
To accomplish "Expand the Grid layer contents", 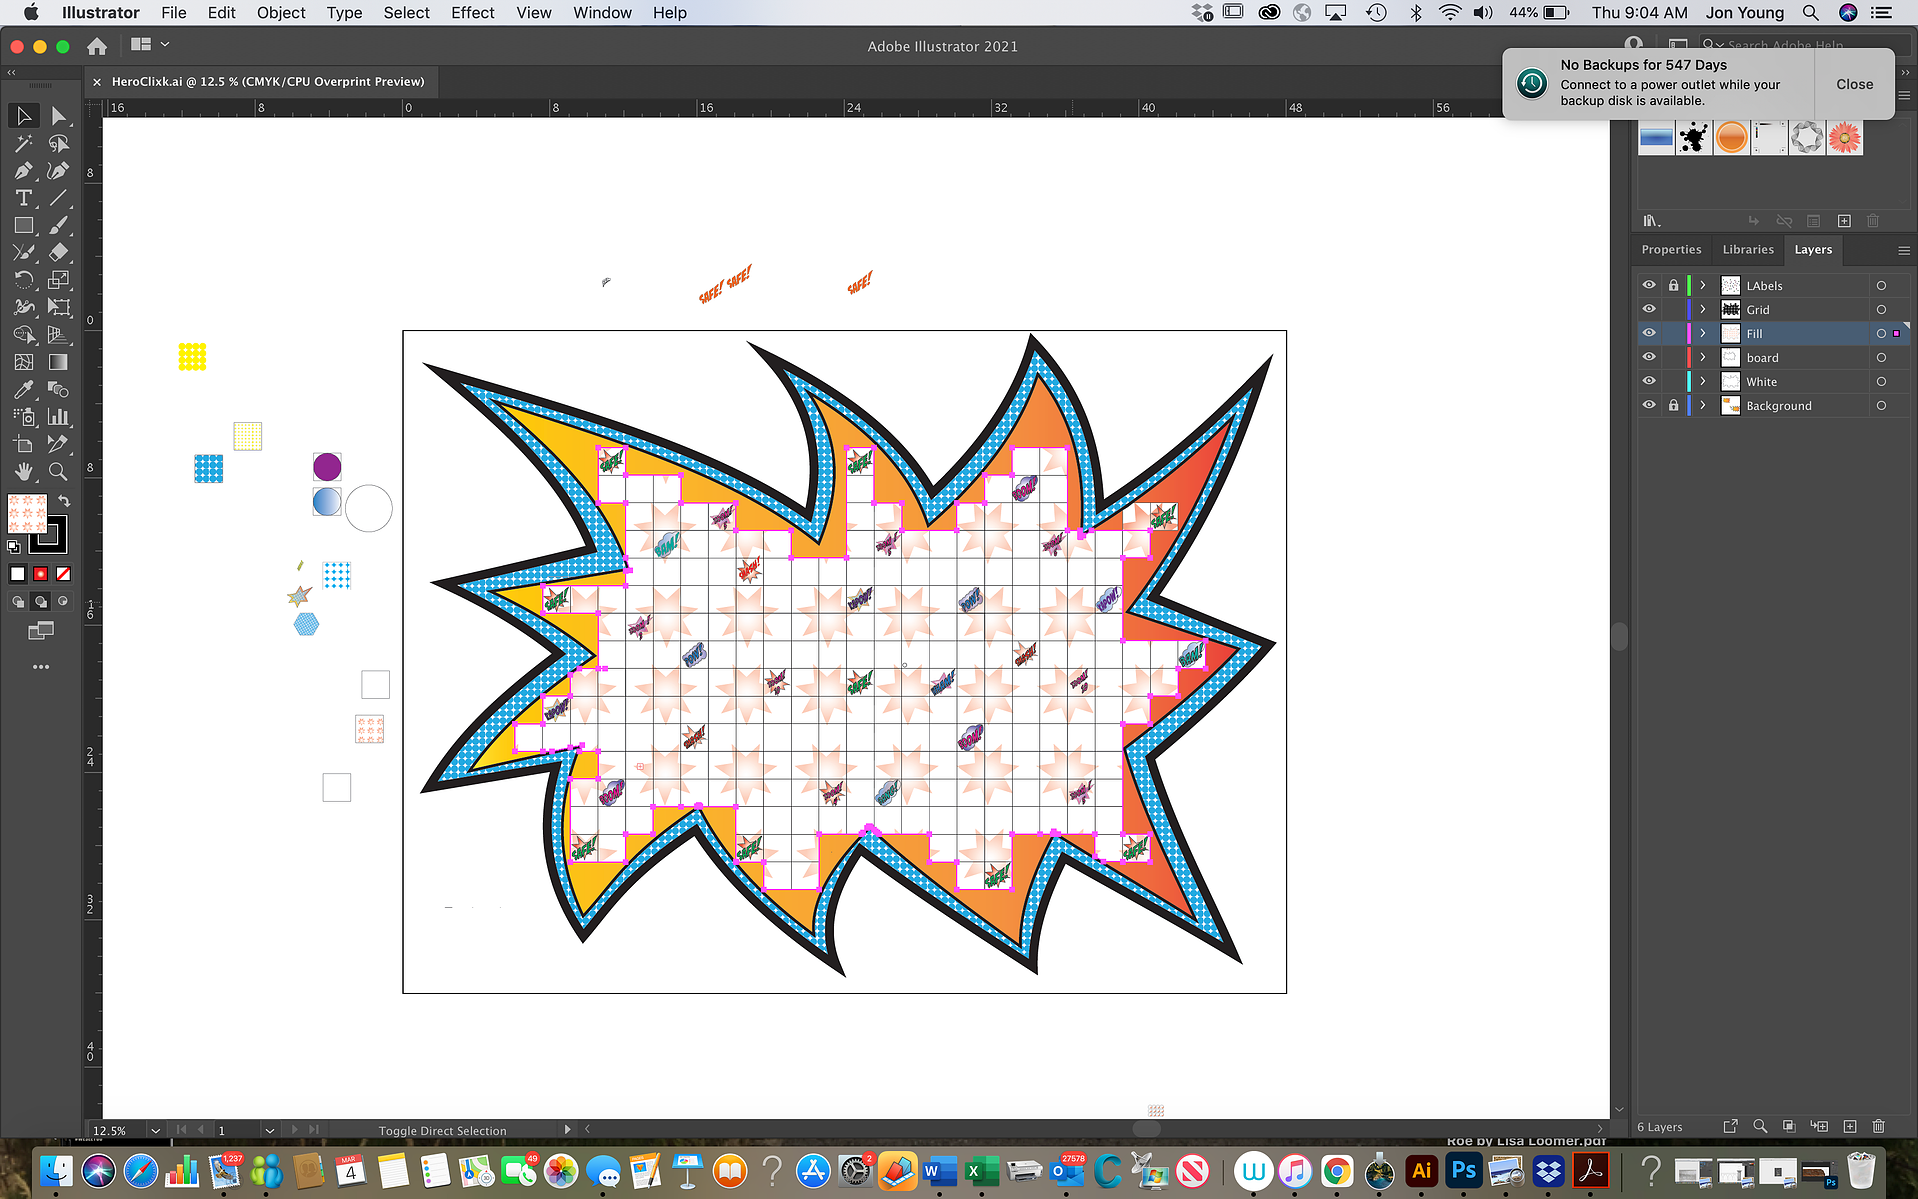I will click(x=1703, y=309).
